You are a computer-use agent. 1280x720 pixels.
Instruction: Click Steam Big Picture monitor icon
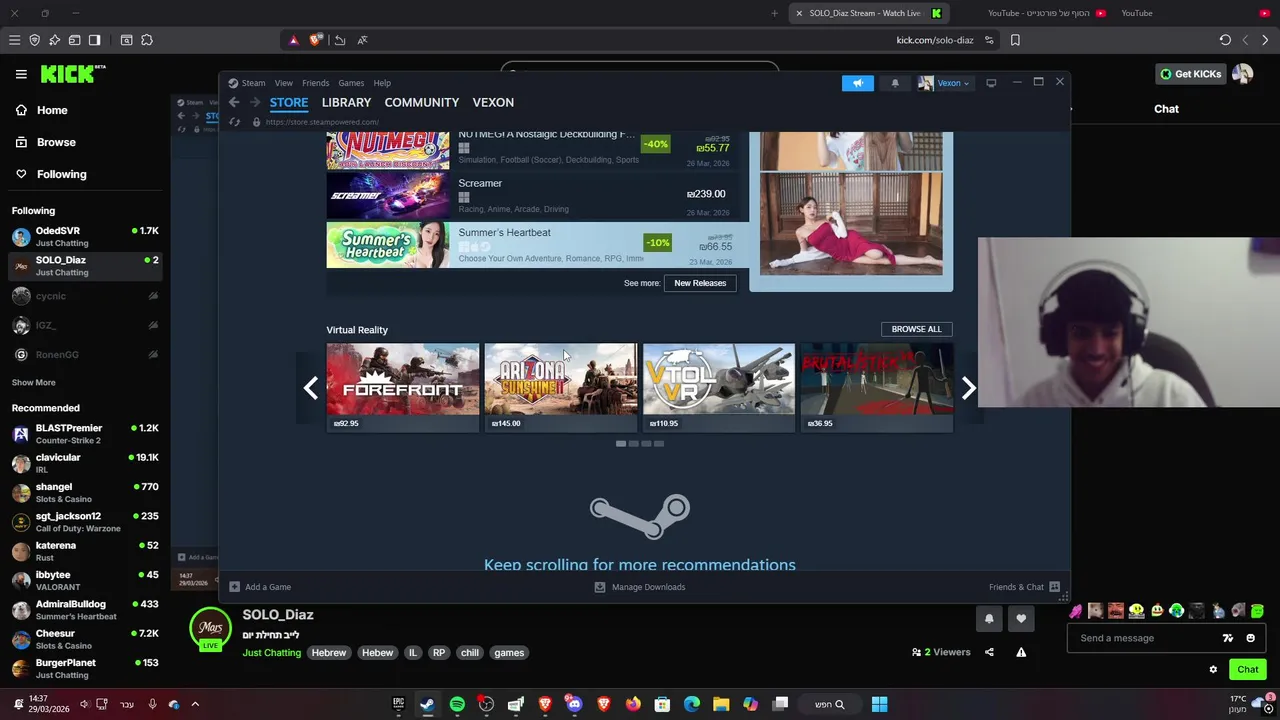[991, 83]
